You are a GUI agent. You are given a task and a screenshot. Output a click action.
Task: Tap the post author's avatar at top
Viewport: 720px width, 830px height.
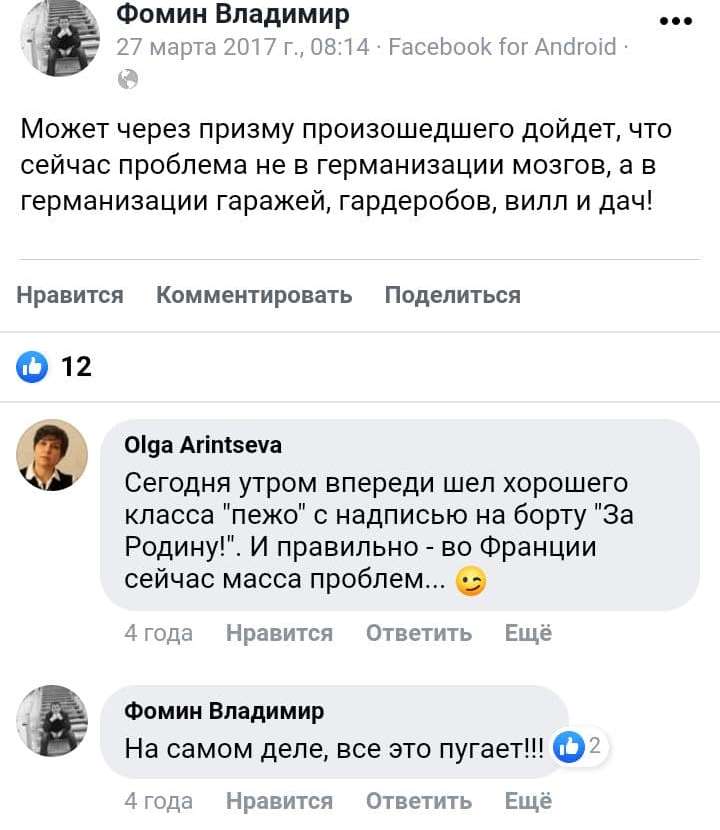(x=60, y=38)
